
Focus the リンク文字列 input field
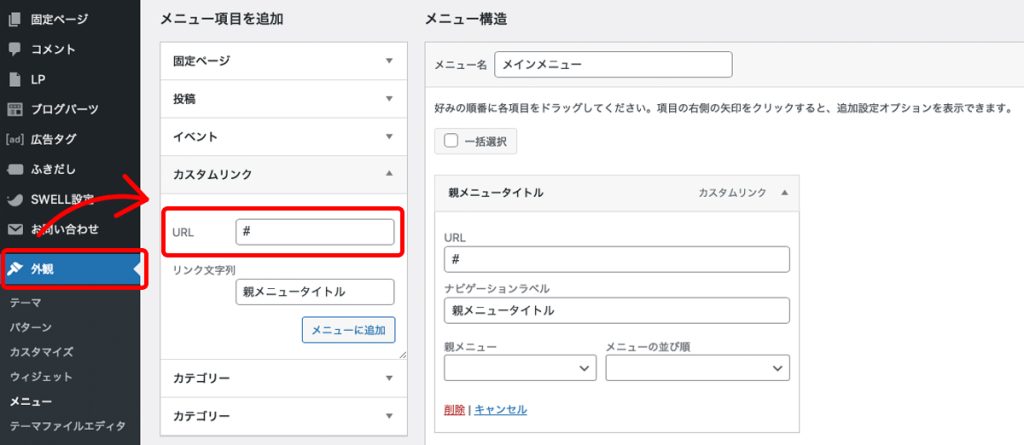coord(315,292)
